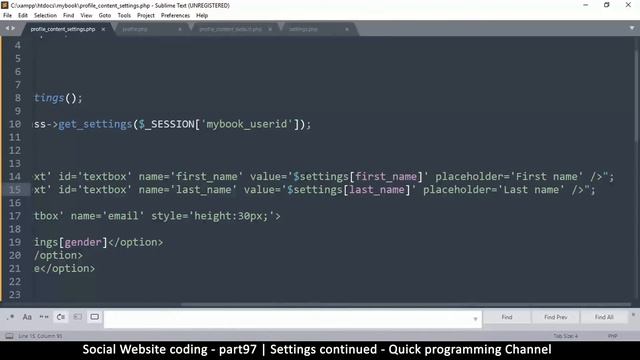Click placeholder='Last name' text
640x360 pixels.
[x=494, y=190]
